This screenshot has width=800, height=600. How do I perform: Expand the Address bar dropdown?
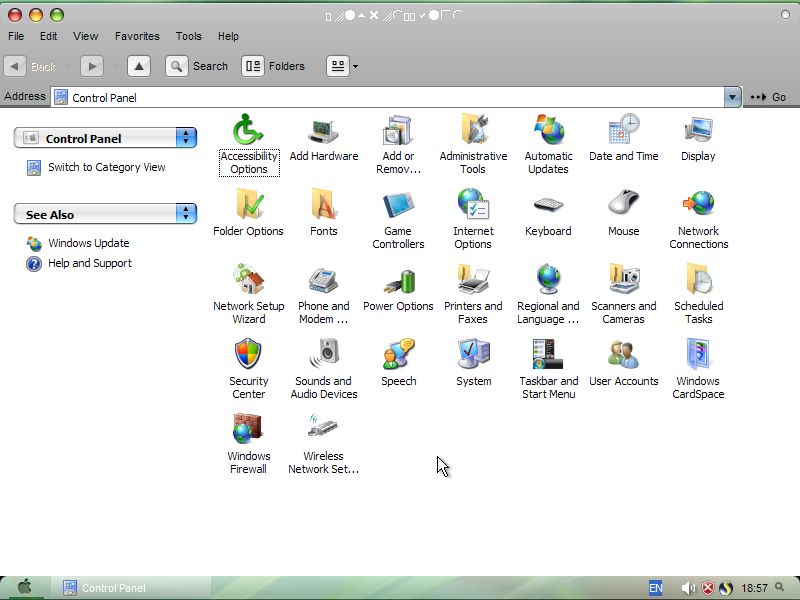click(x=732, y=97)
